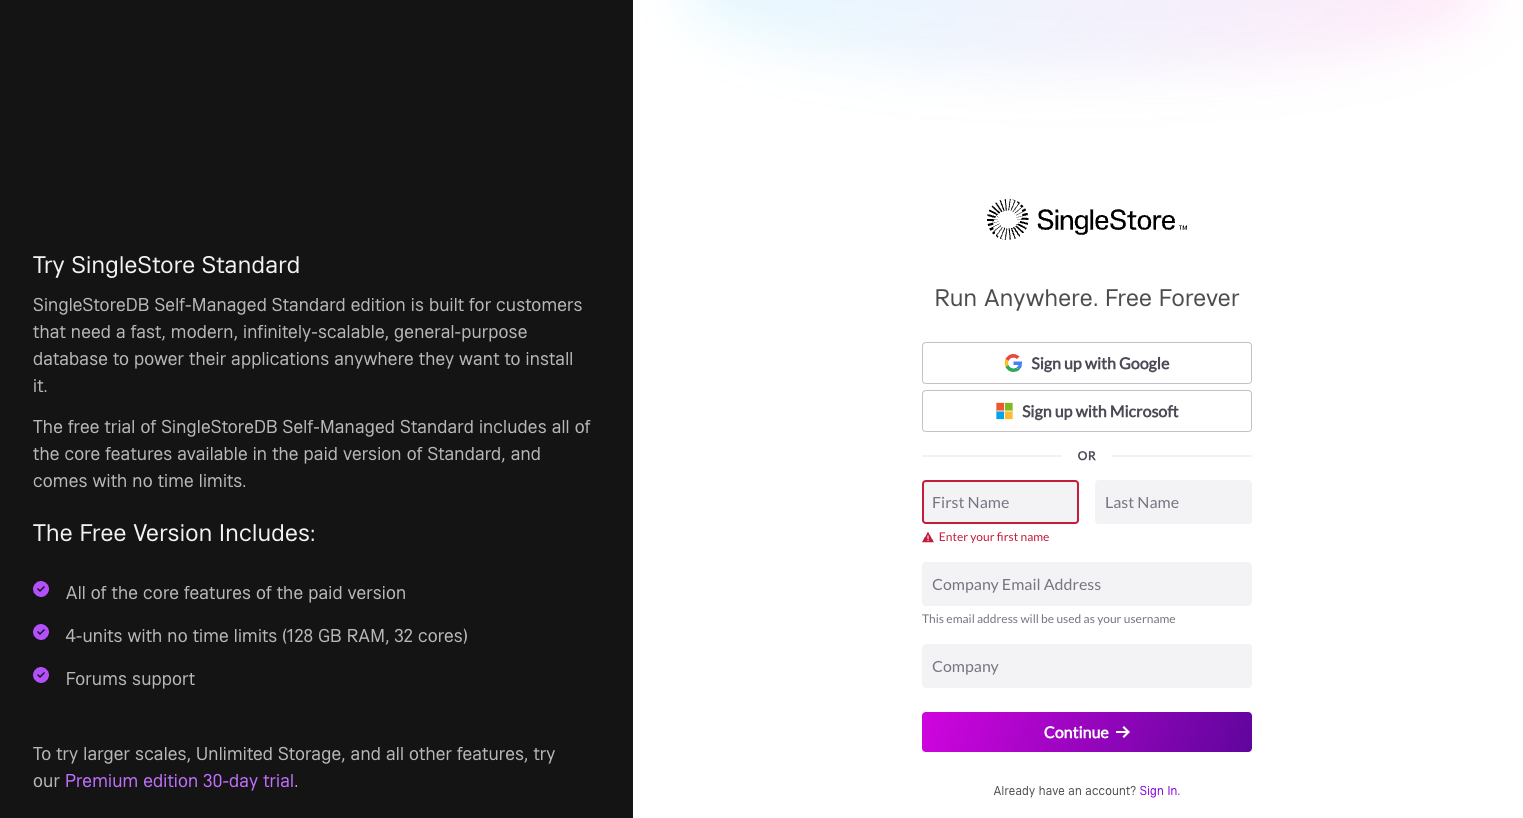Click the red warning triangle icon
The height and width of the screenshot is (818, 1523).
point(928,538)
